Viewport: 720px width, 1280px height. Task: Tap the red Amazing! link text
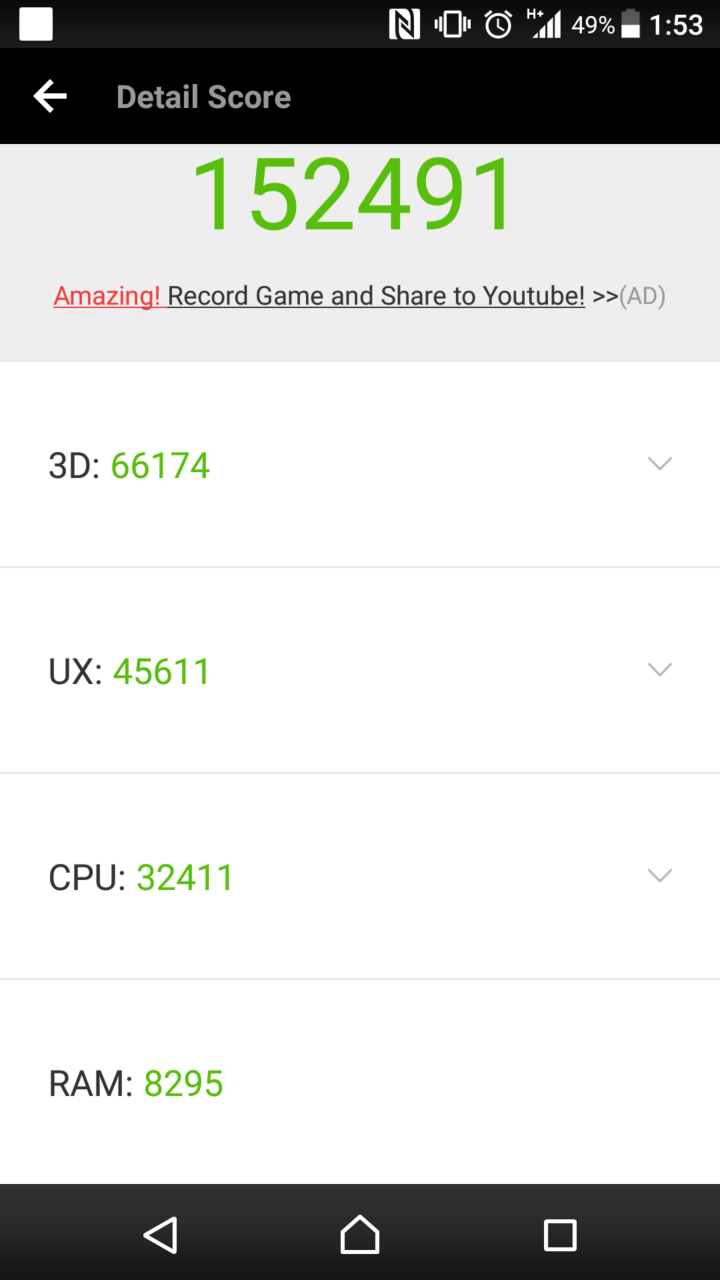pos(107,296)
